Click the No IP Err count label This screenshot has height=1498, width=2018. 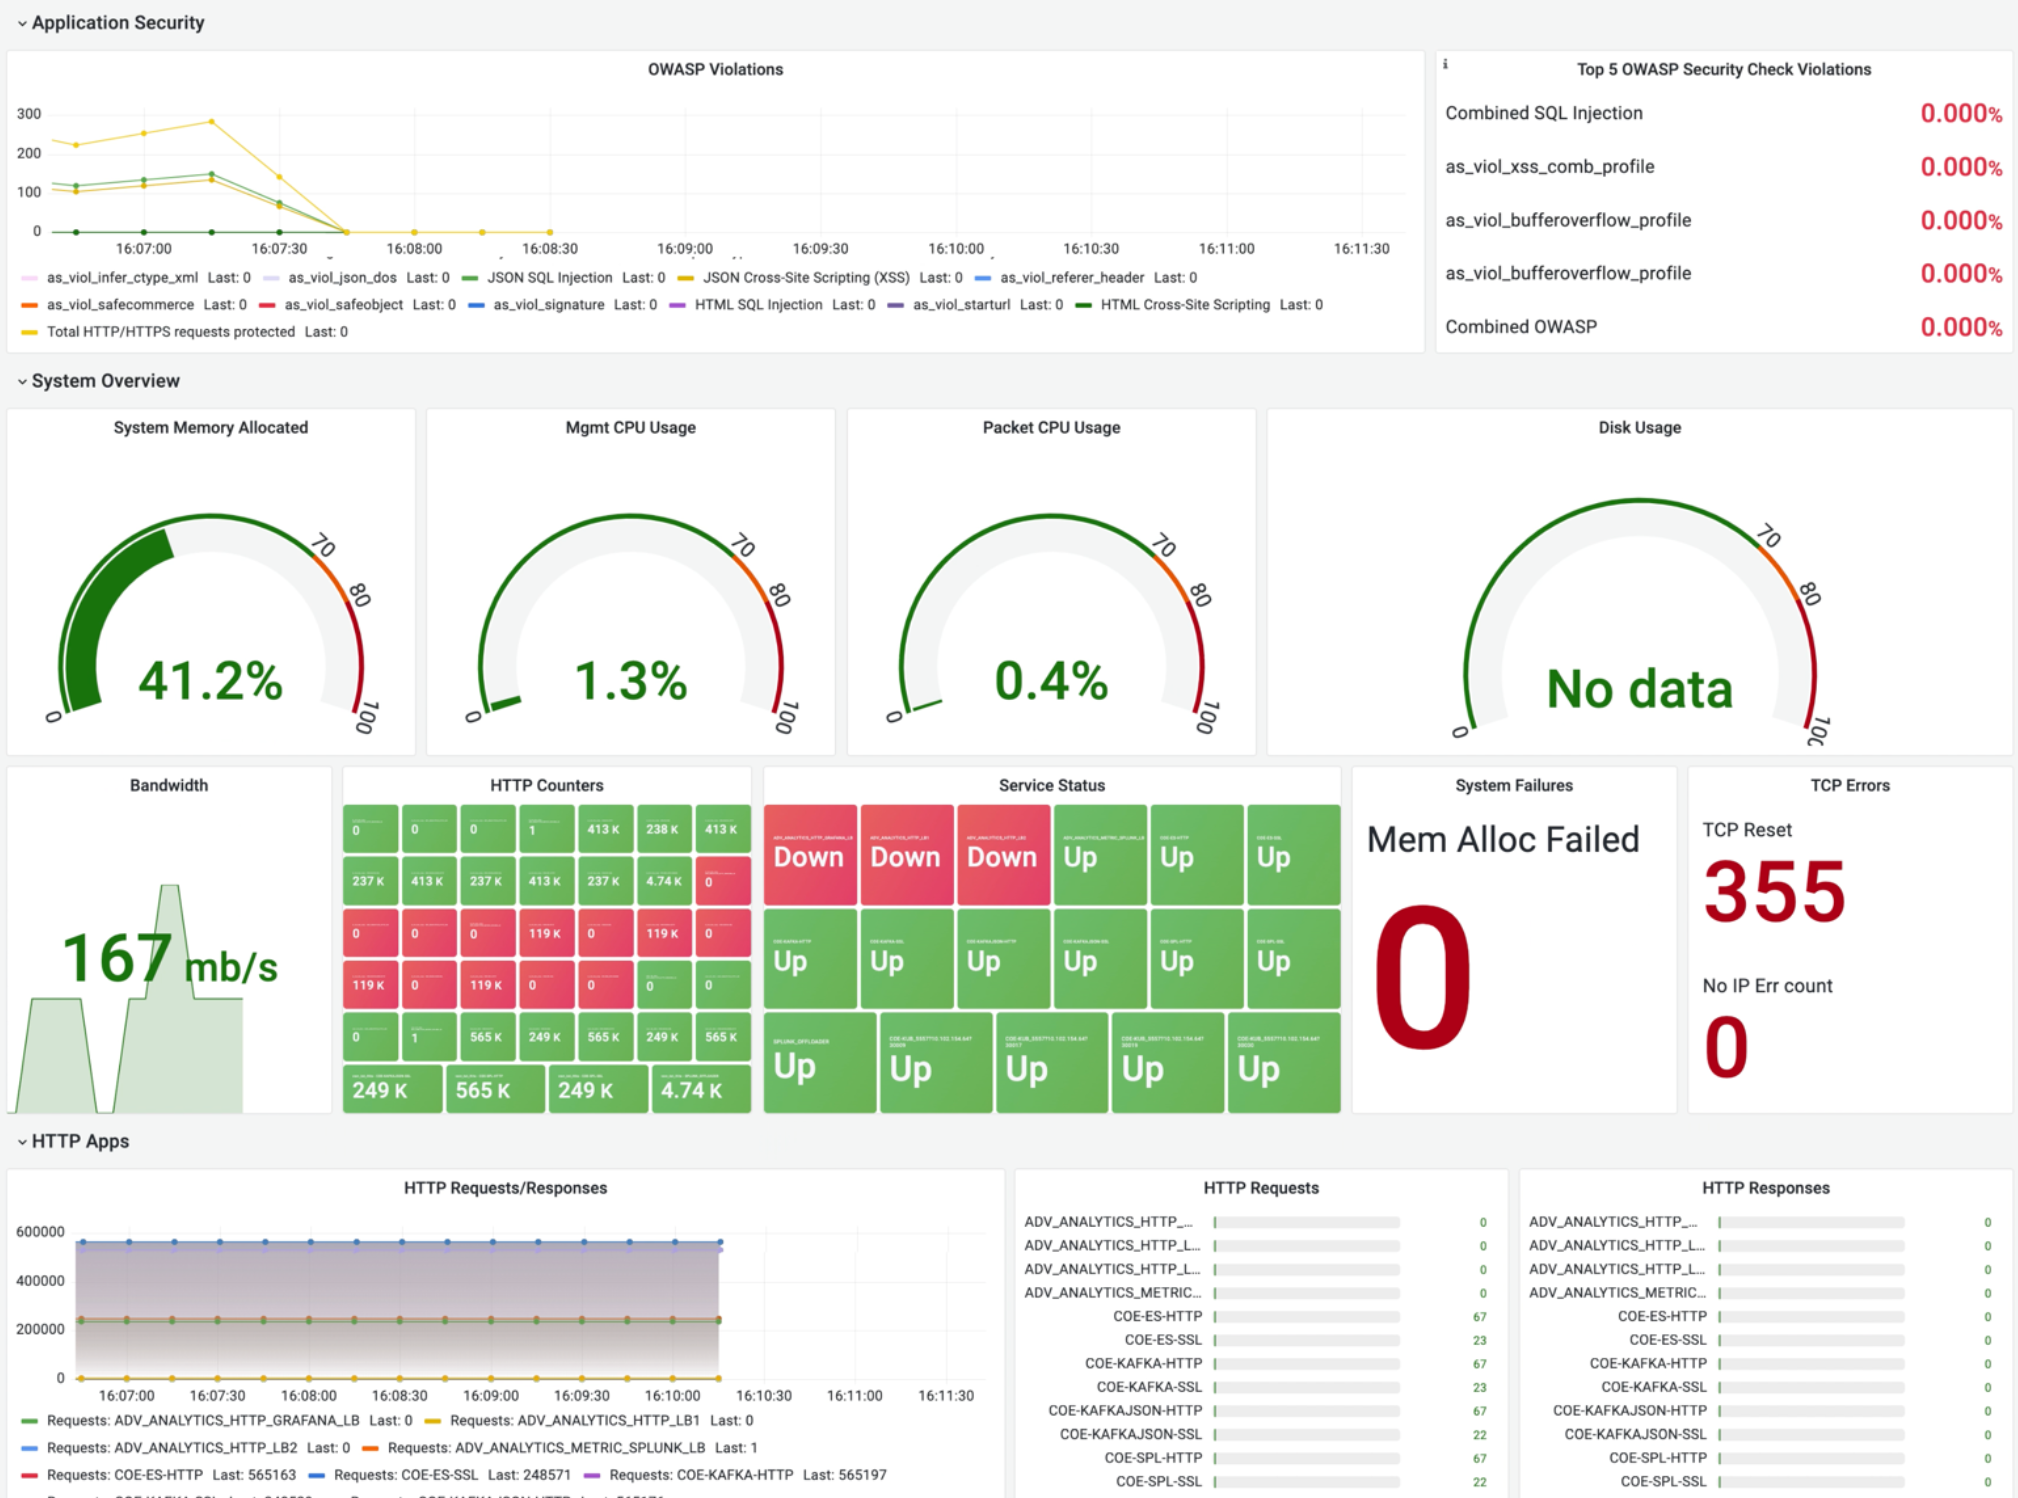click(1767, 985)
